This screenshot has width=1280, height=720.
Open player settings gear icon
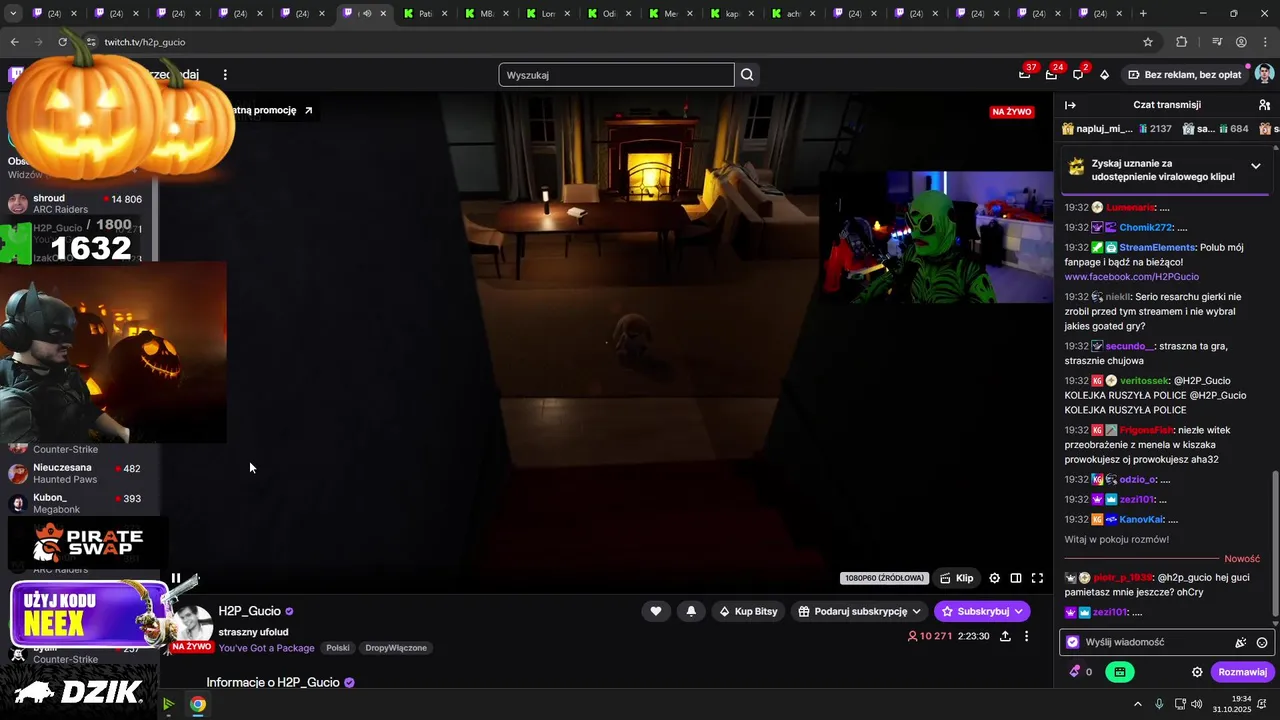point(994,578)
